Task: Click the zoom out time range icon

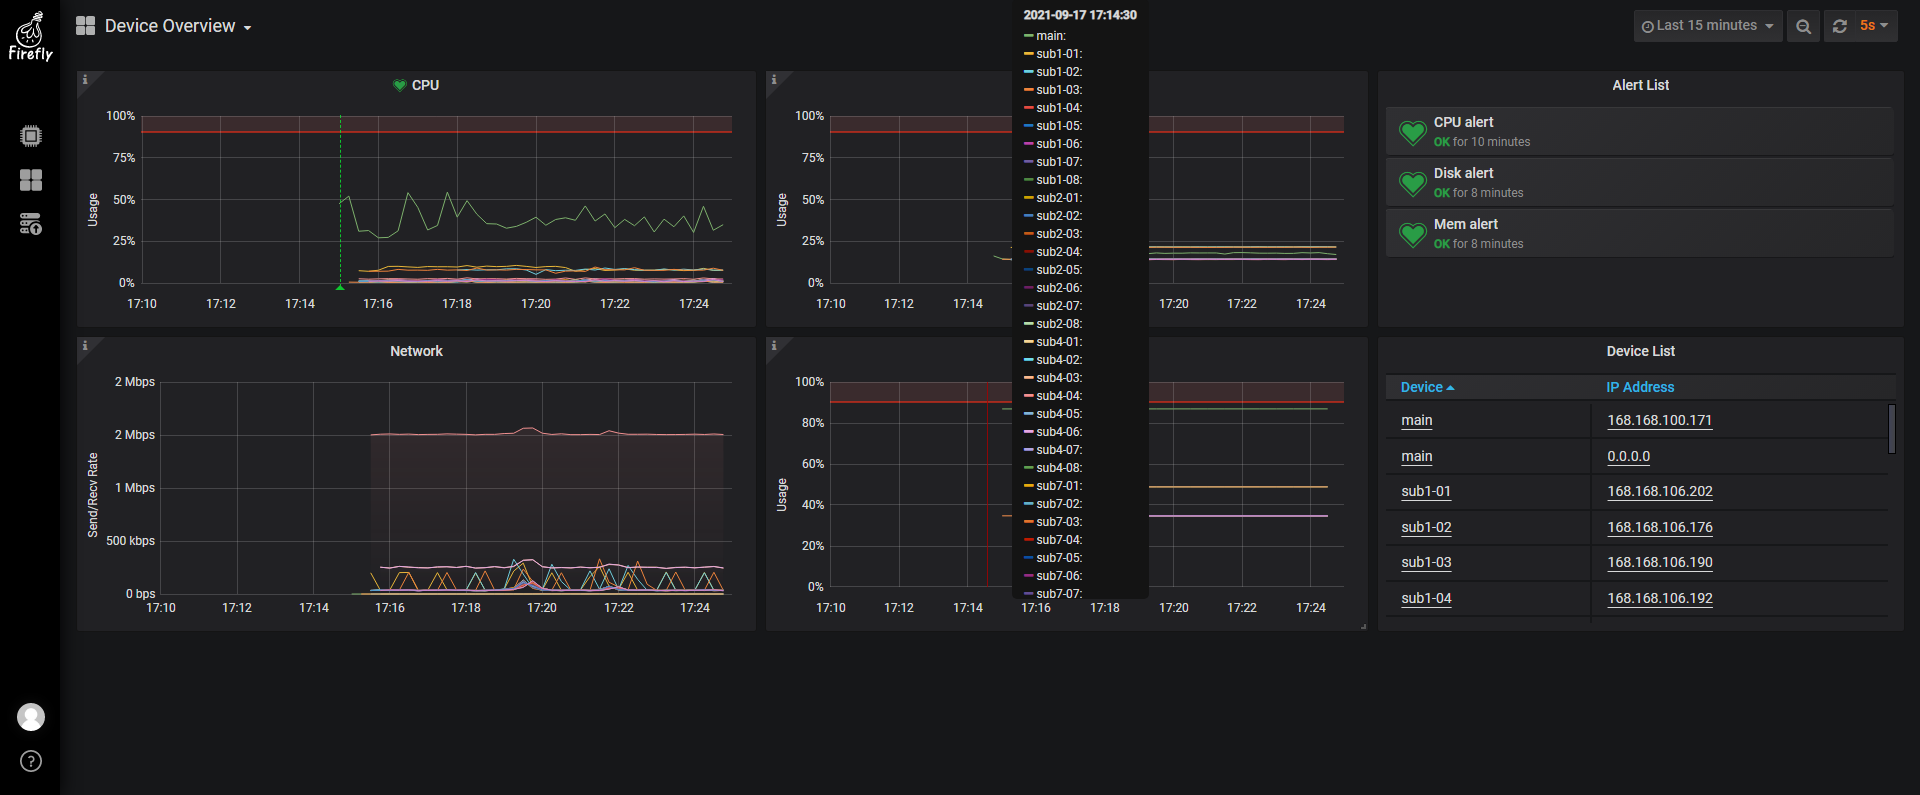Action: coord(1803,26)
